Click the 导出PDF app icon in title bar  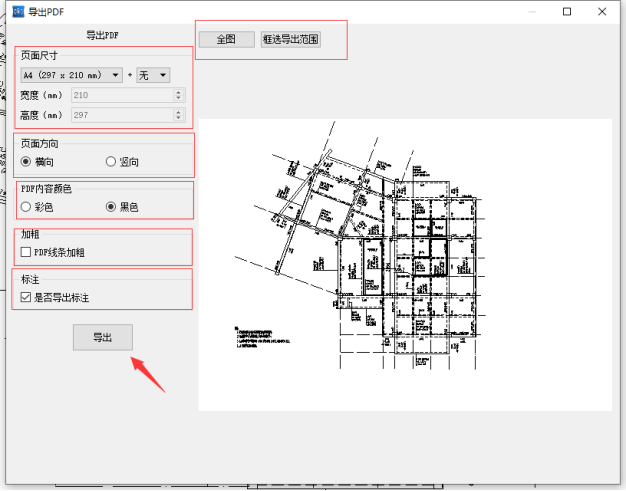pyautogui.click(x=18, y=12)
